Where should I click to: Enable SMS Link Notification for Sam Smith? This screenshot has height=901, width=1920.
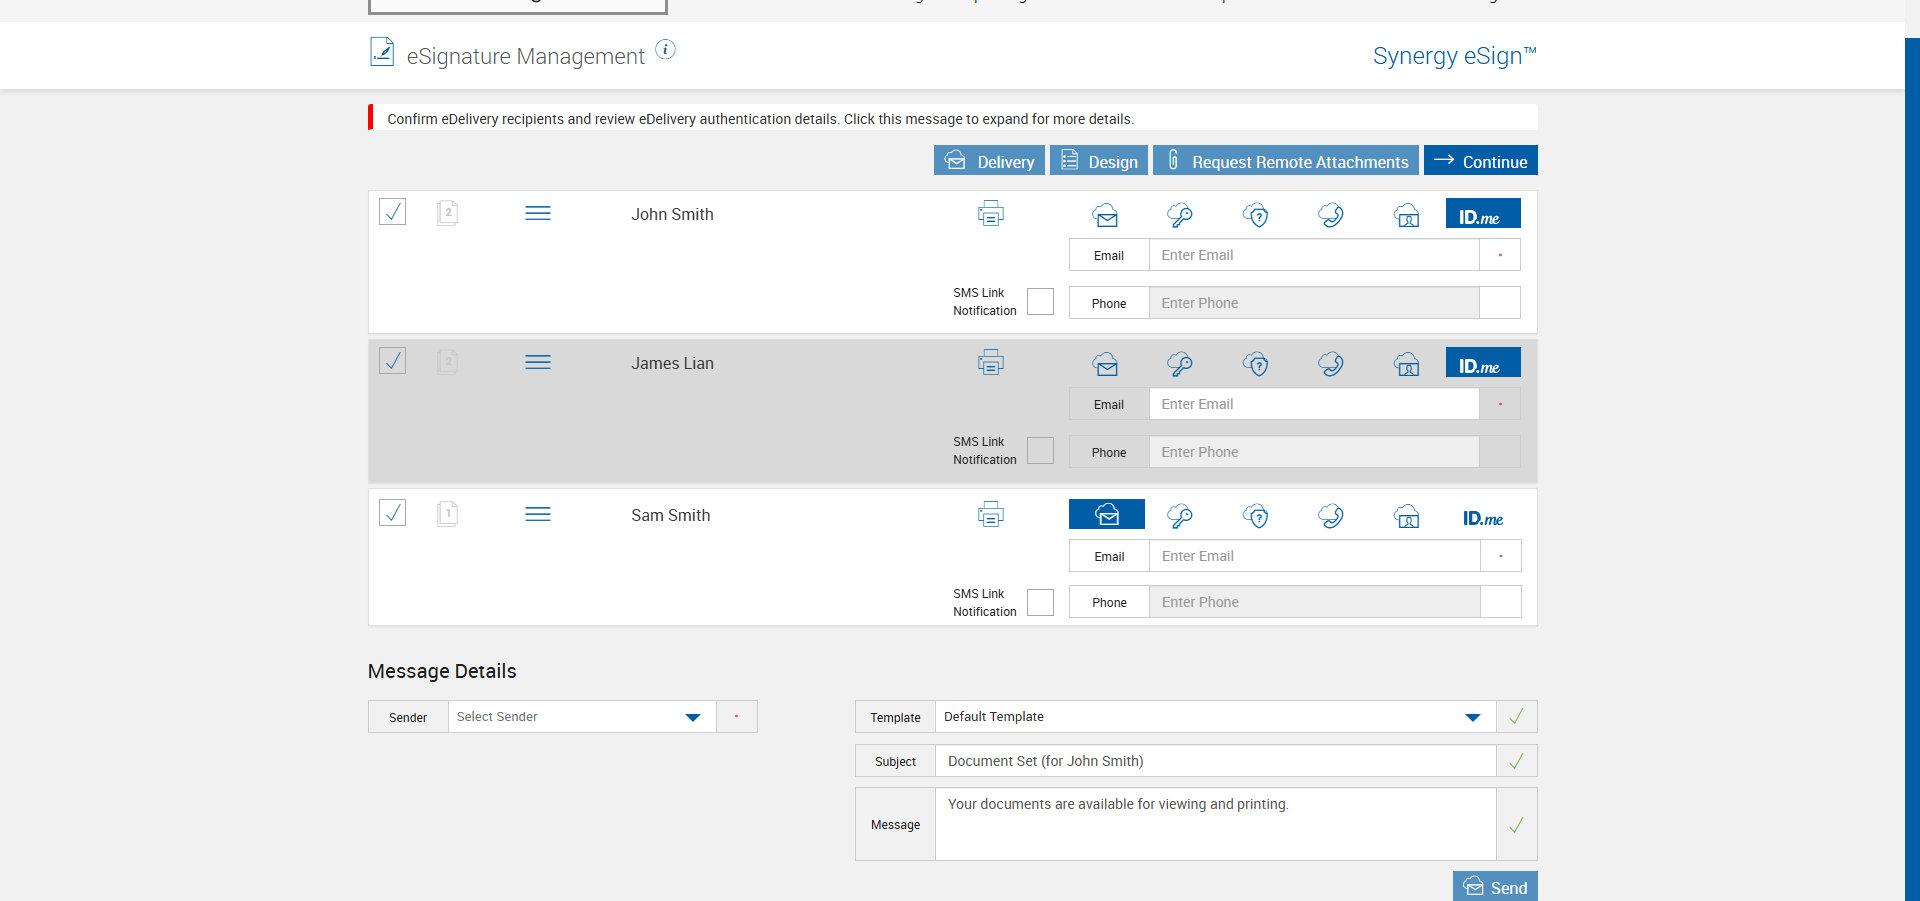pyautogui.click(x=1040, y=602)
